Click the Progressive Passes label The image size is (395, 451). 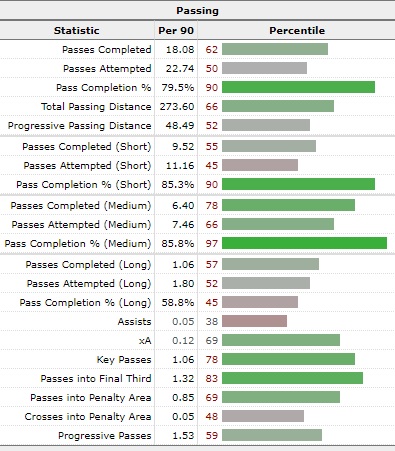tap(105, 436)
